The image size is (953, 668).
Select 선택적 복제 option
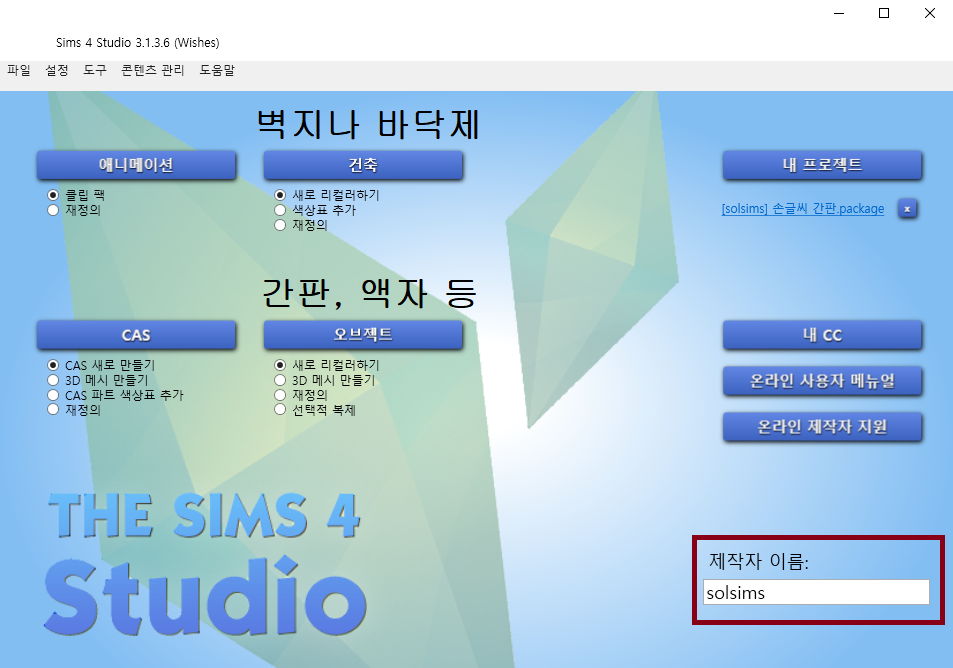point(315,410)
